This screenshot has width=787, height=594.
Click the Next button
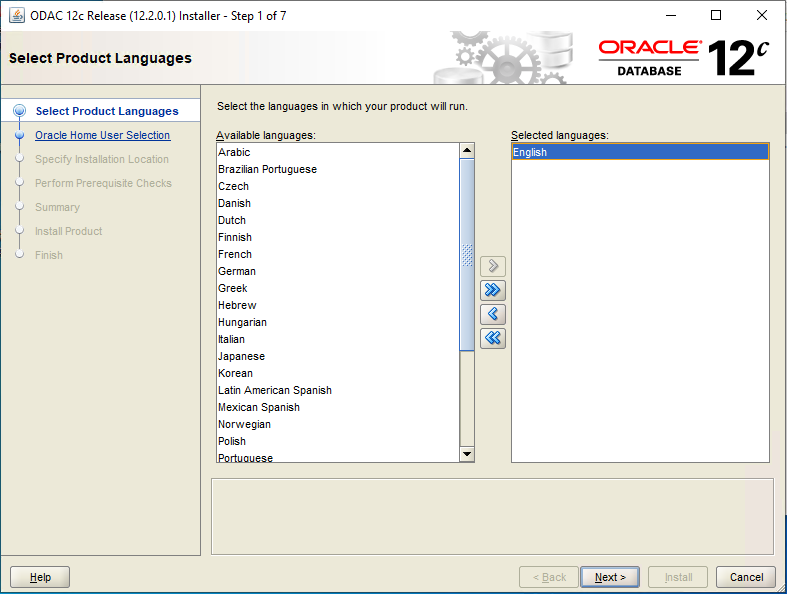click(610, 577)
